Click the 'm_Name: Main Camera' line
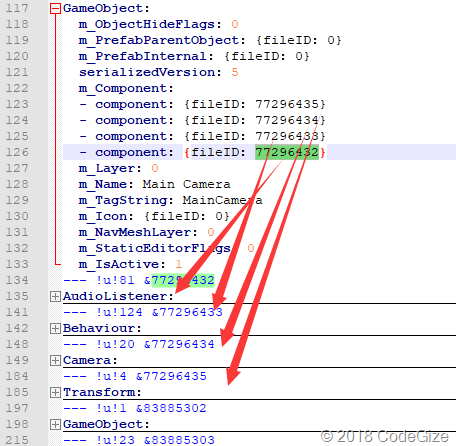Screen dimensions: 456x446 pos(154,184)
